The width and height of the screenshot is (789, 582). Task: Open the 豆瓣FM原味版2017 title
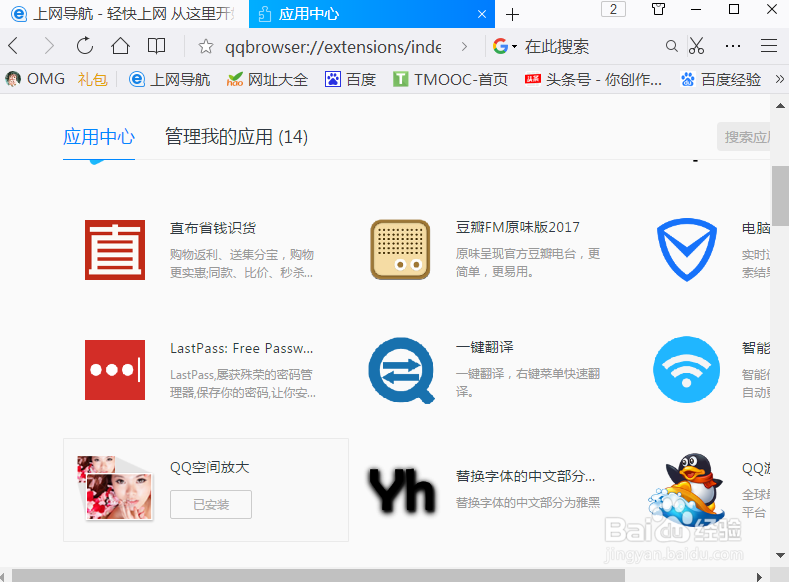(517, 227)
